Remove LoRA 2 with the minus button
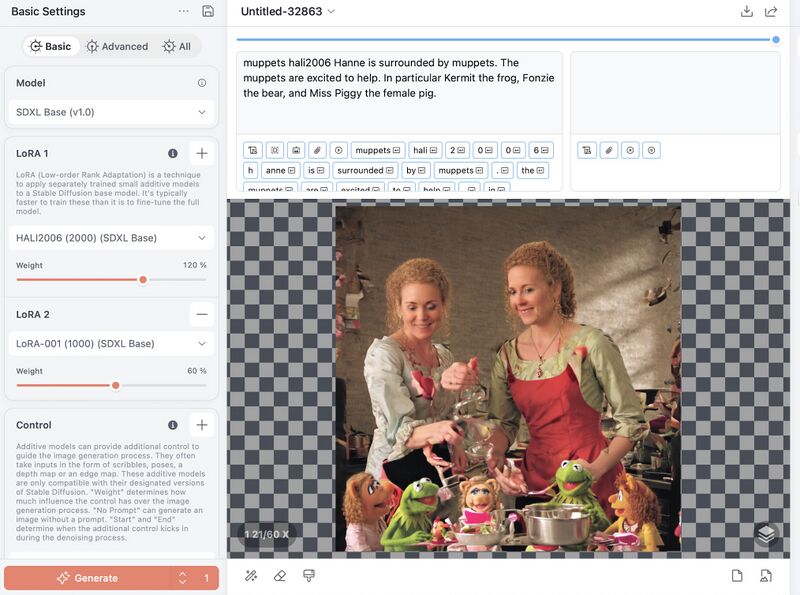The height and width of the screenshot is (595, 800). point(202,314)
